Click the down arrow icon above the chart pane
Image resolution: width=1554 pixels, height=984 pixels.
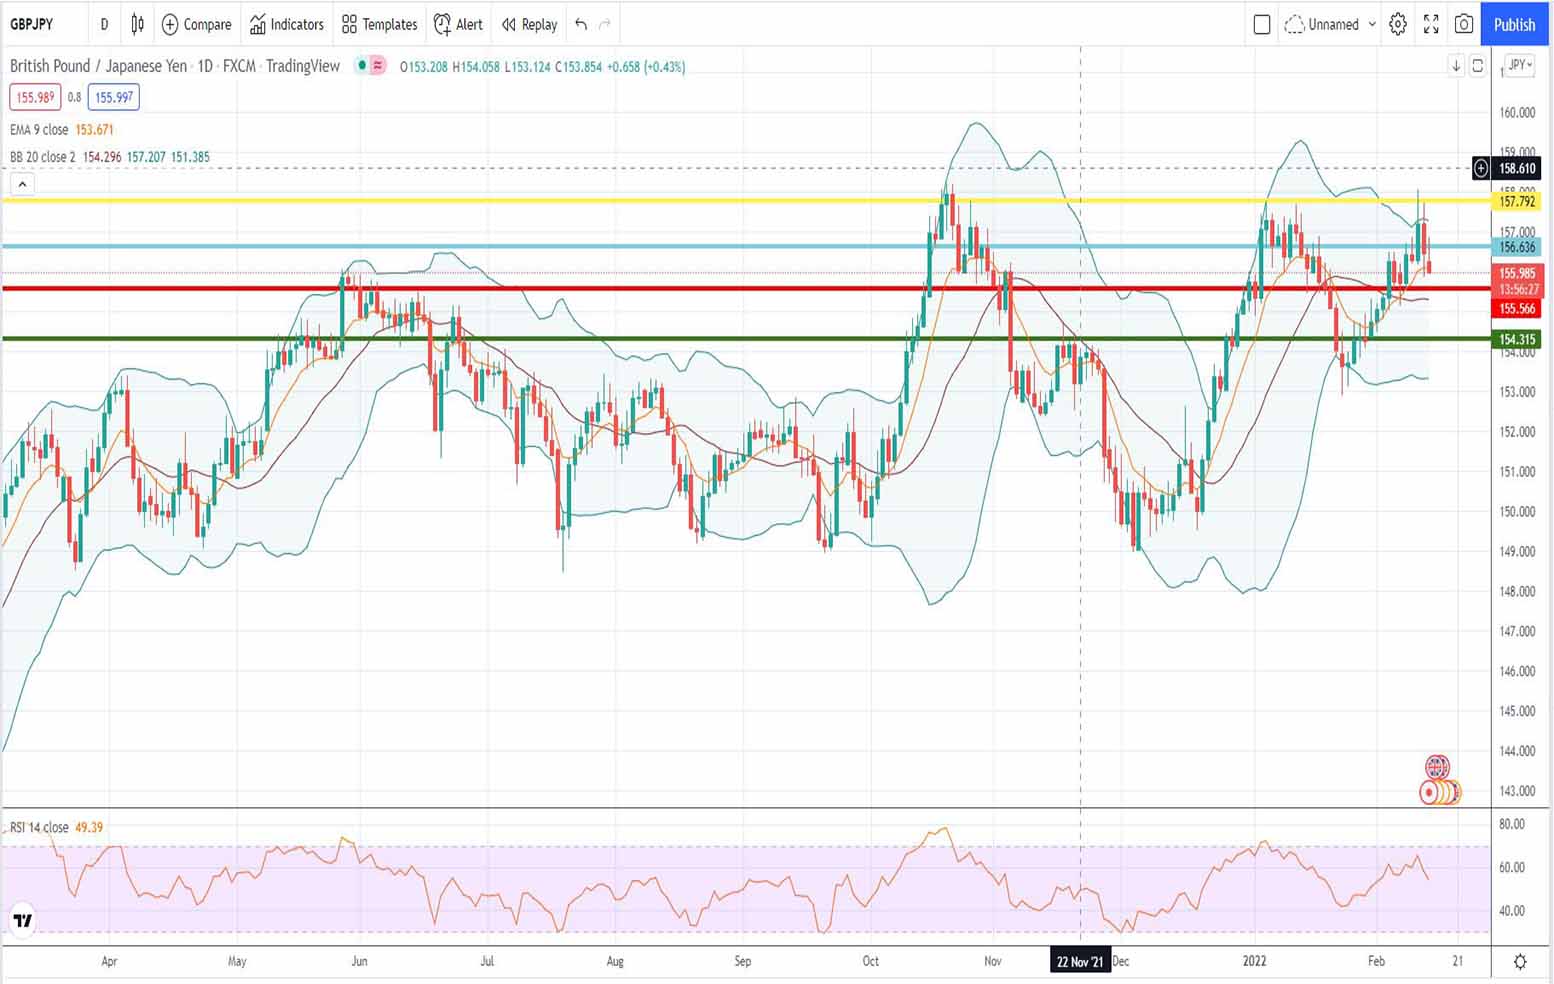point(1456,66)
